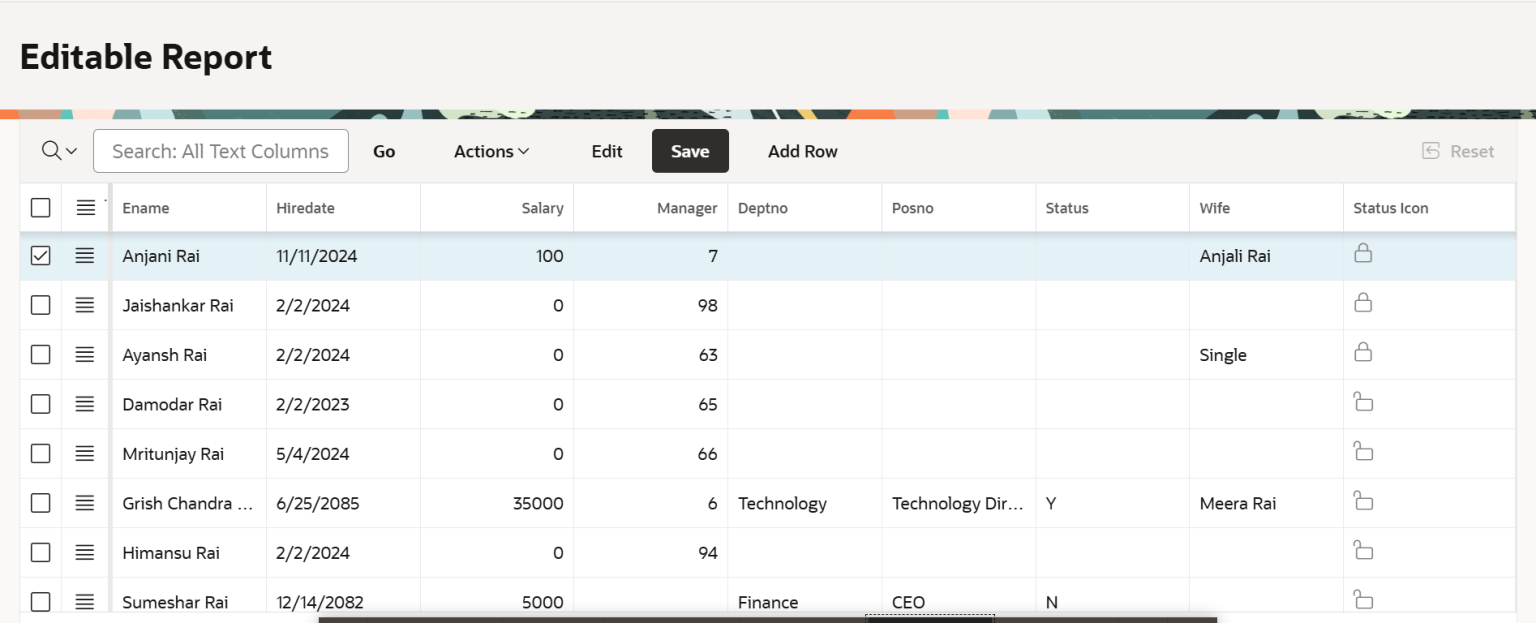Click the Hiredate column header

coord(305,208)
